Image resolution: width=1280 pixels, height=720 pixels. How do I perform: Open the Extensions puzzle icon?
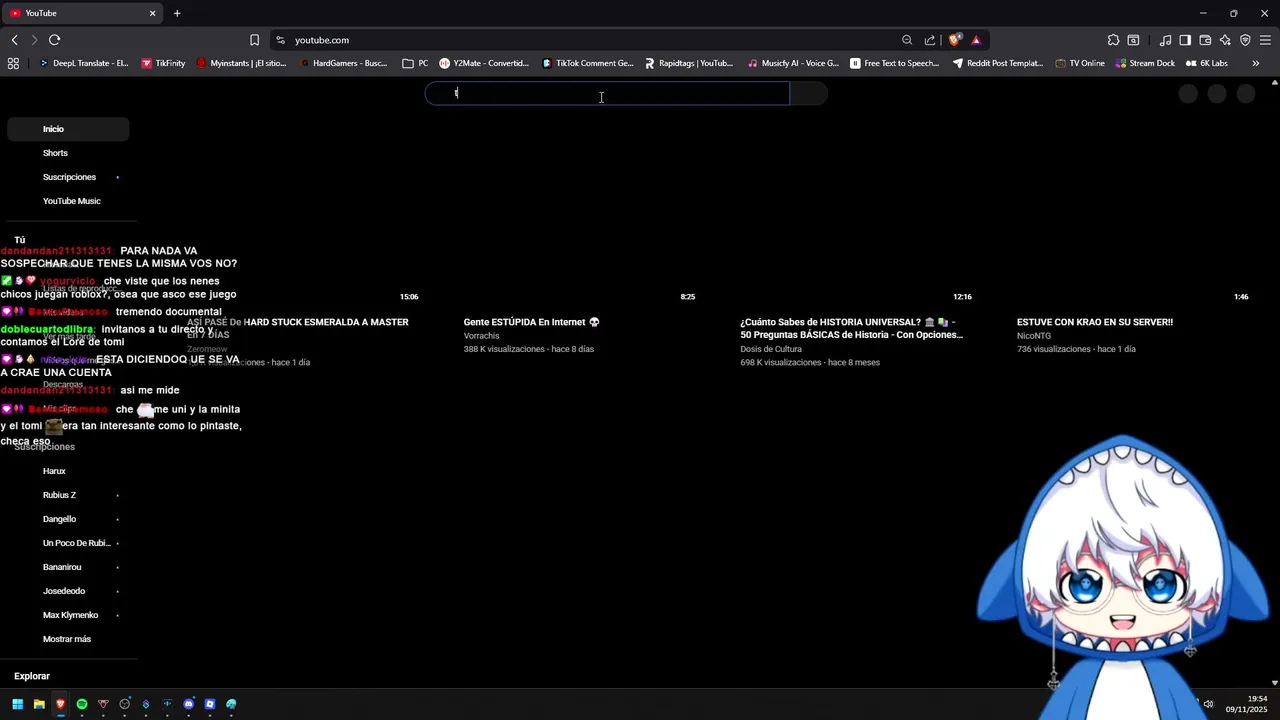[1113, 40]
